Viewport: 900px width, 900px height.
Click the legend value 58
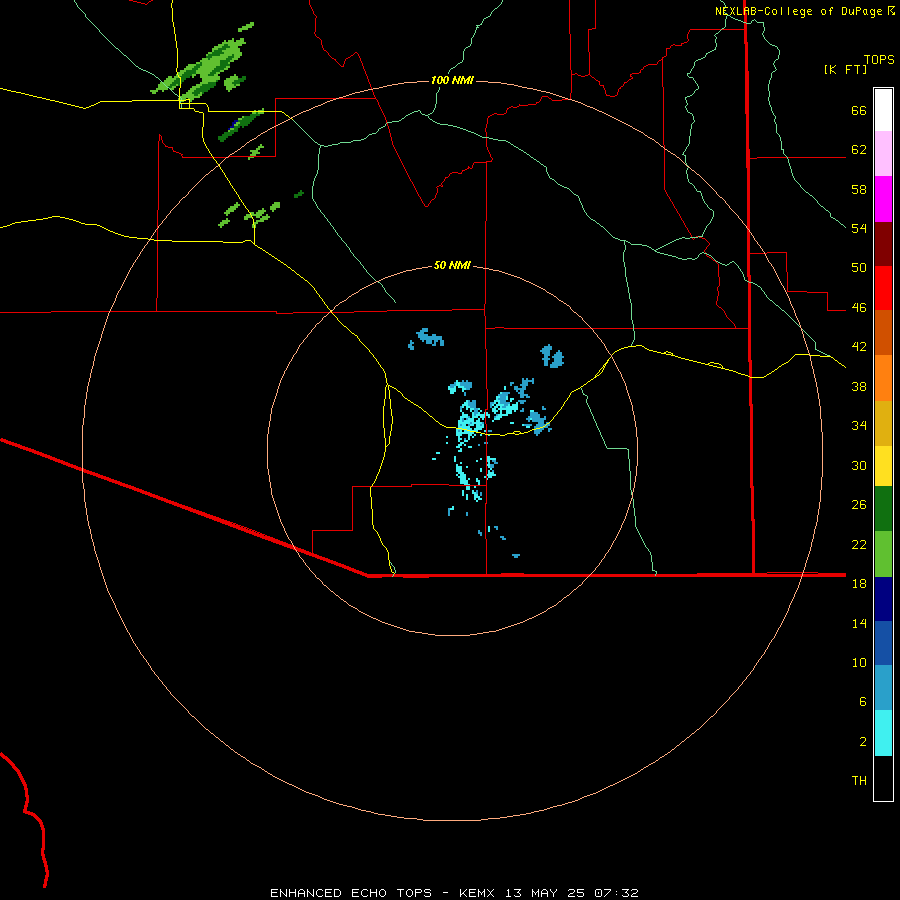click(x=859, y=189)
